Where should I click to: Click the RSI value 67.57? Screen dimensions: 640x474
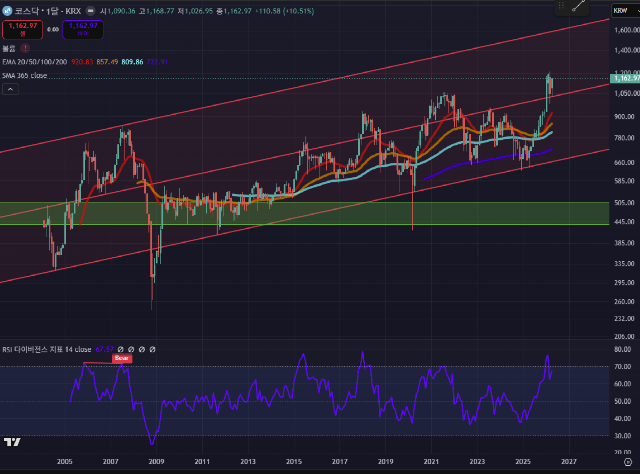[104, 349]
